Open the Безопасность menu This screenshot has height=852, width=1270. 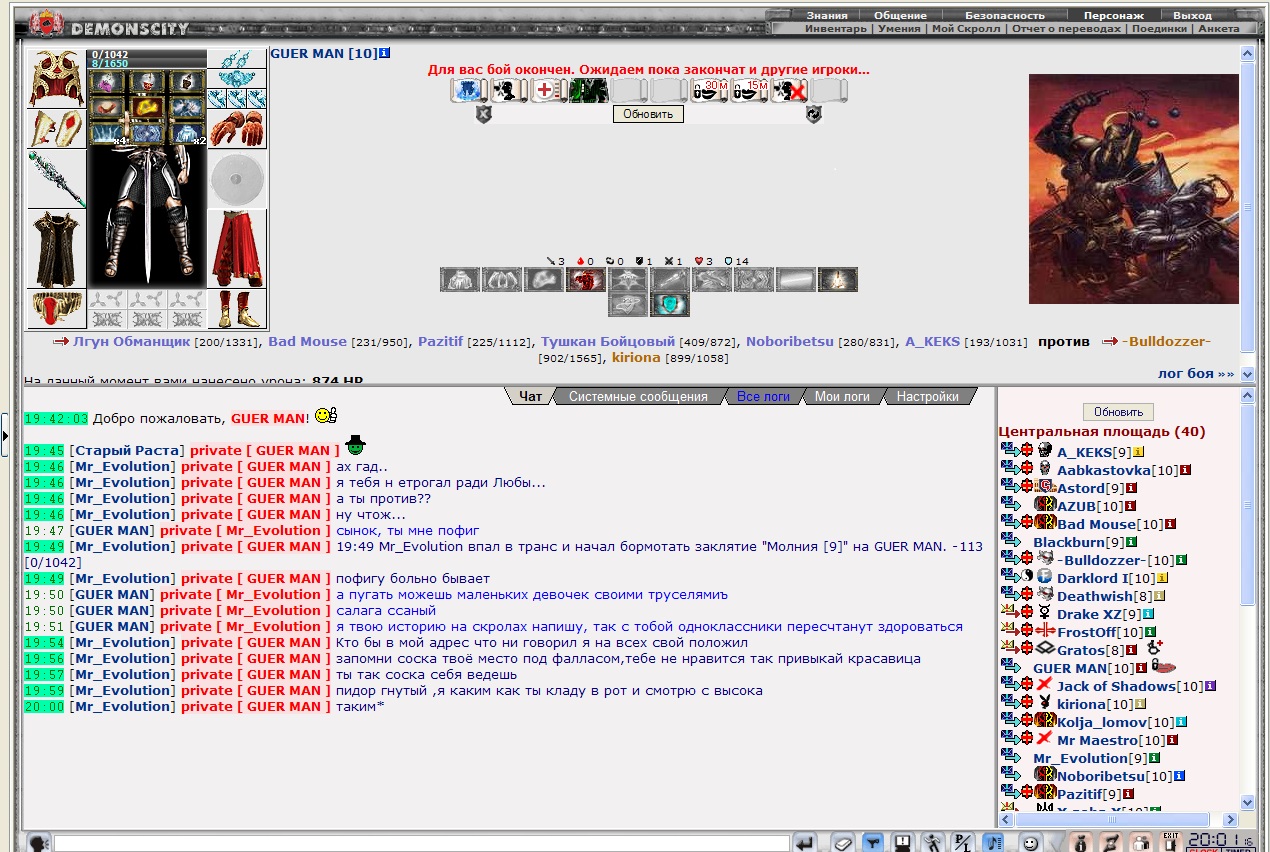pos(1004,15)
